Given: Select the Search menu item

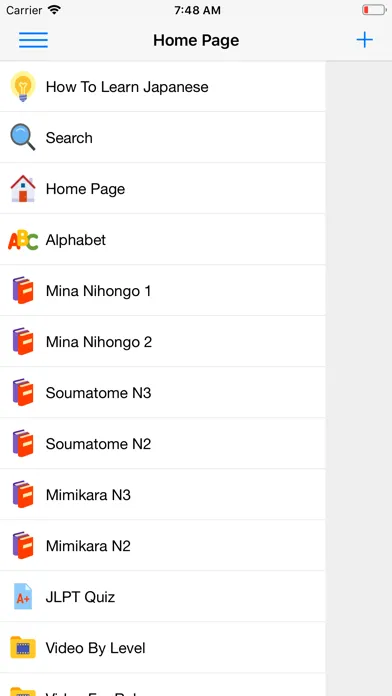Looking at the screenshot, I should pos(162,137).
